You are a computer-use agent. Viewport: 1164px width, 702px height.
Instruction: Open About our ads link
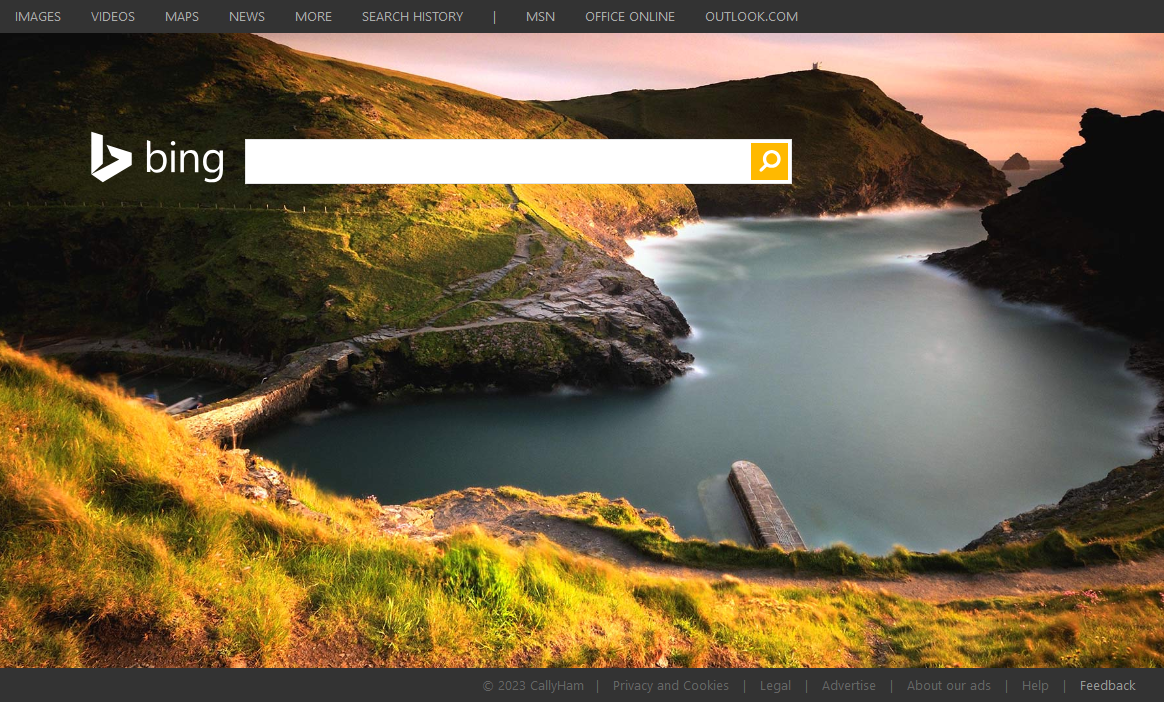(x=949, y=686)
